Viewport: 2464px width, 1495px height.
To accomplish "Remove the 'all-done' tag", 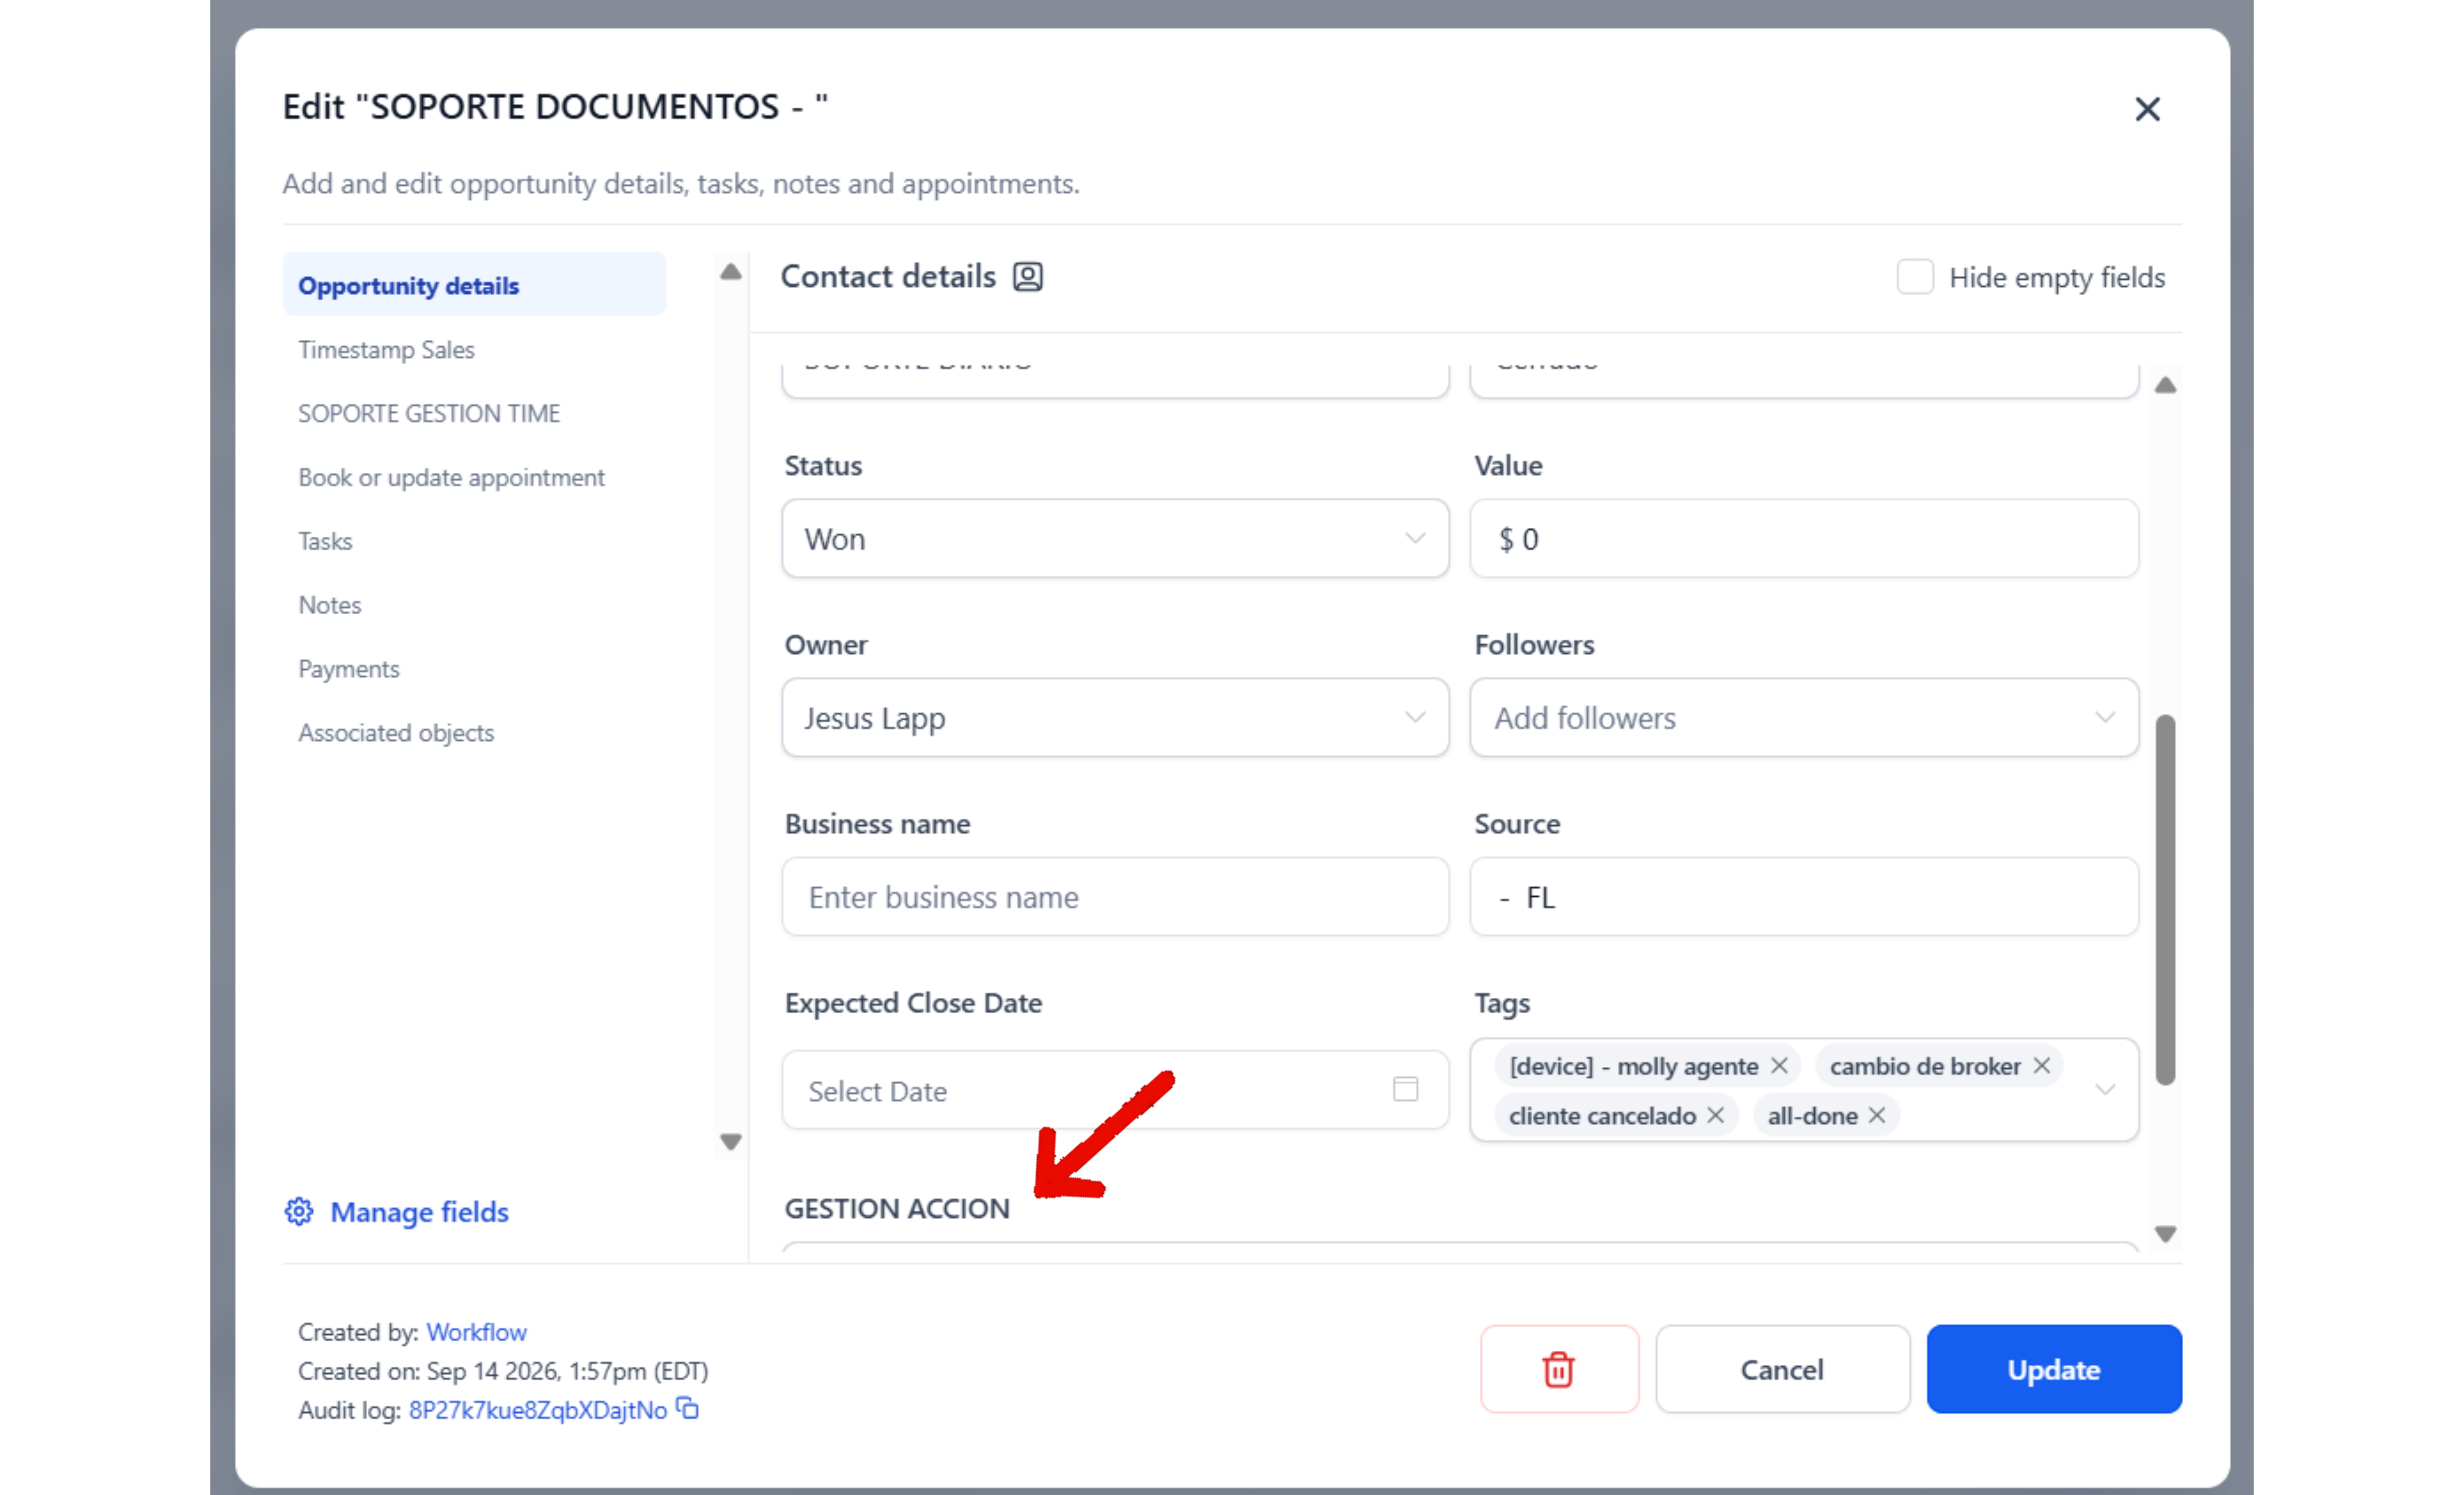I will [1877, 1115].
